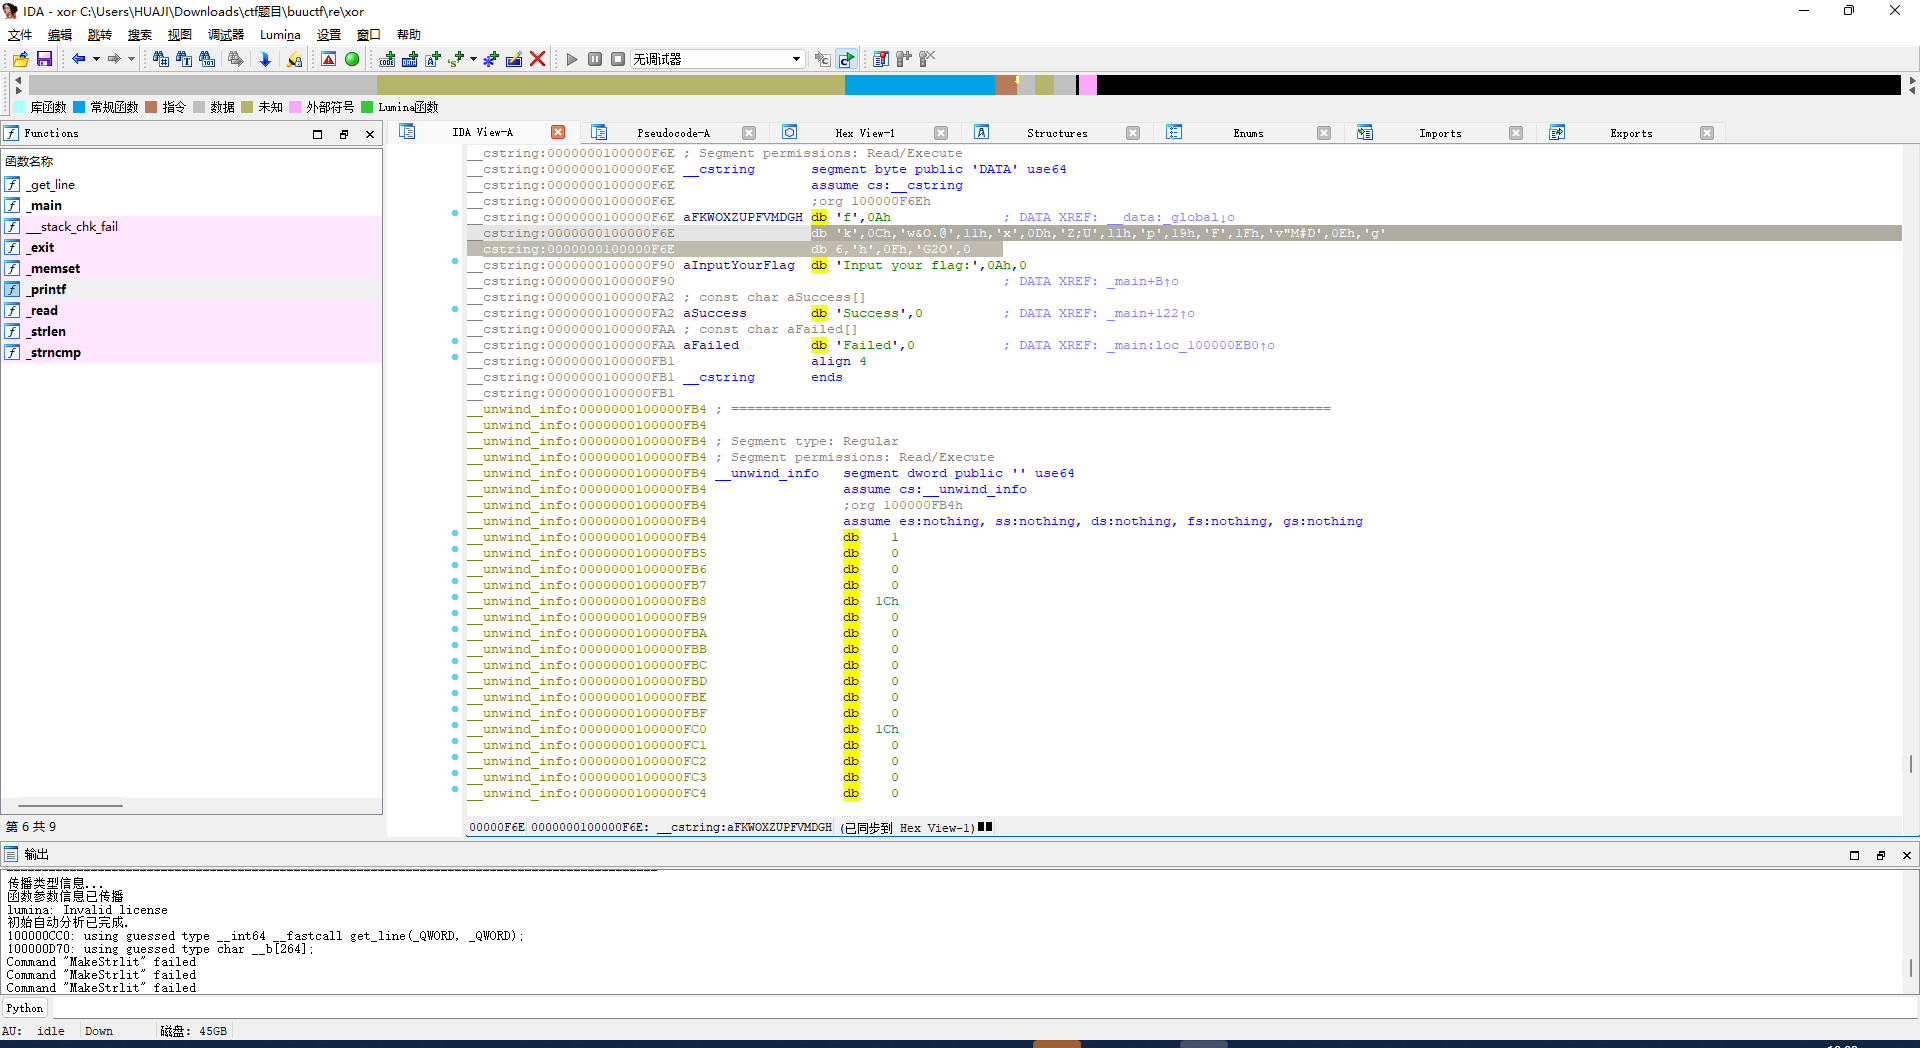
Task: Click the 常规函数 legend color swatch
Action: pos(79,107)
